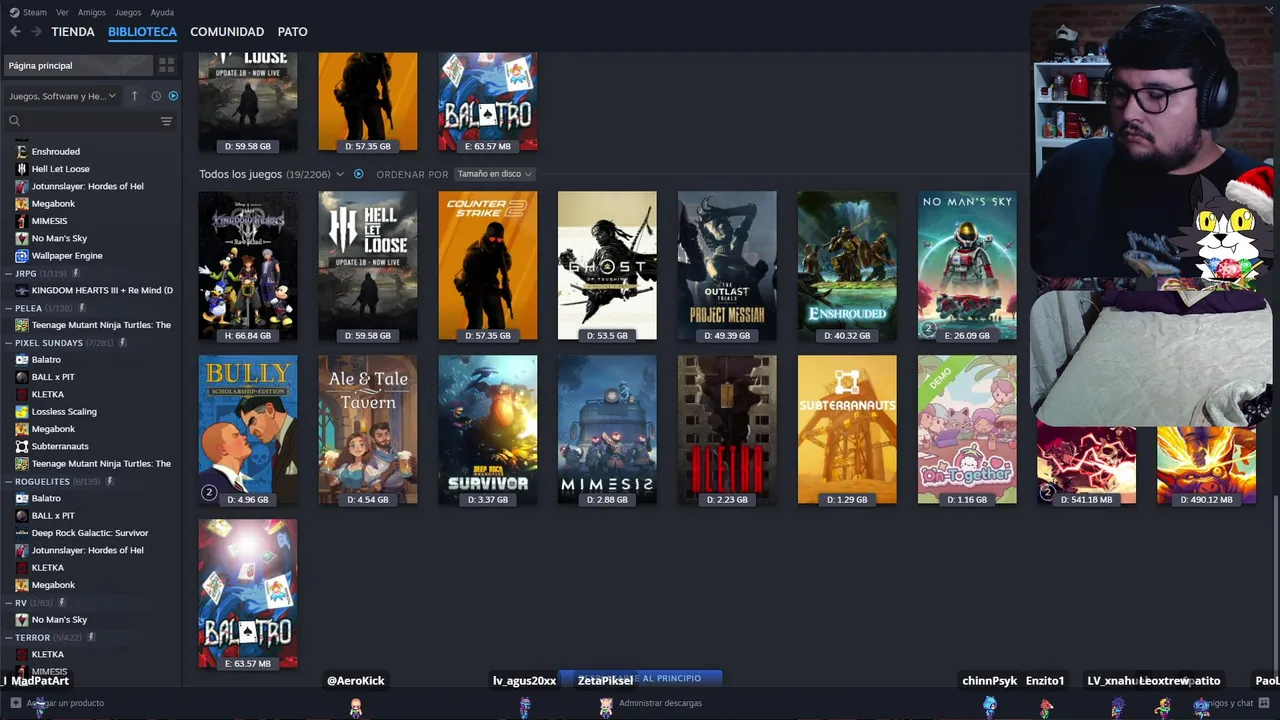
Task: Click lightning icon beside JRPG collection
Action: click(75, 273)
